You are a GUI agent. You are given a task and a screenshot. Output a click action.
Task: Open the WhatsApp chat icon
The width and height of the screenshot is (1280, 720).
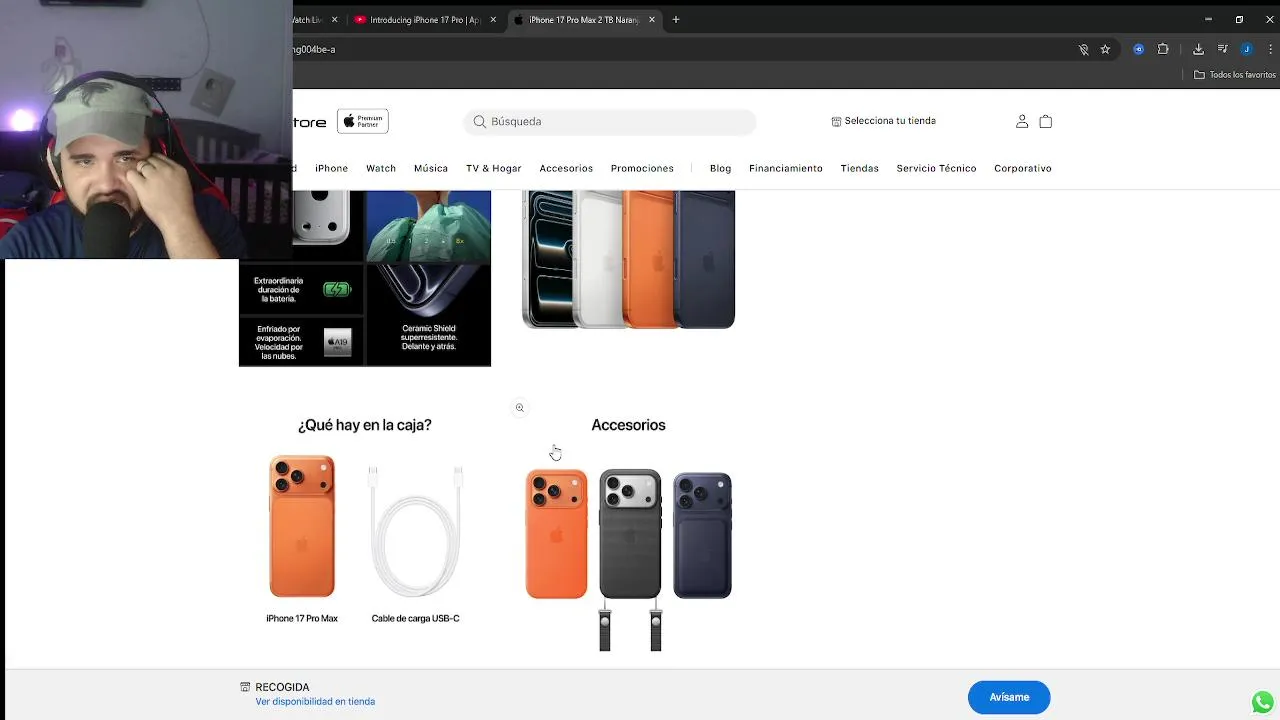[x=1263, y=702]
